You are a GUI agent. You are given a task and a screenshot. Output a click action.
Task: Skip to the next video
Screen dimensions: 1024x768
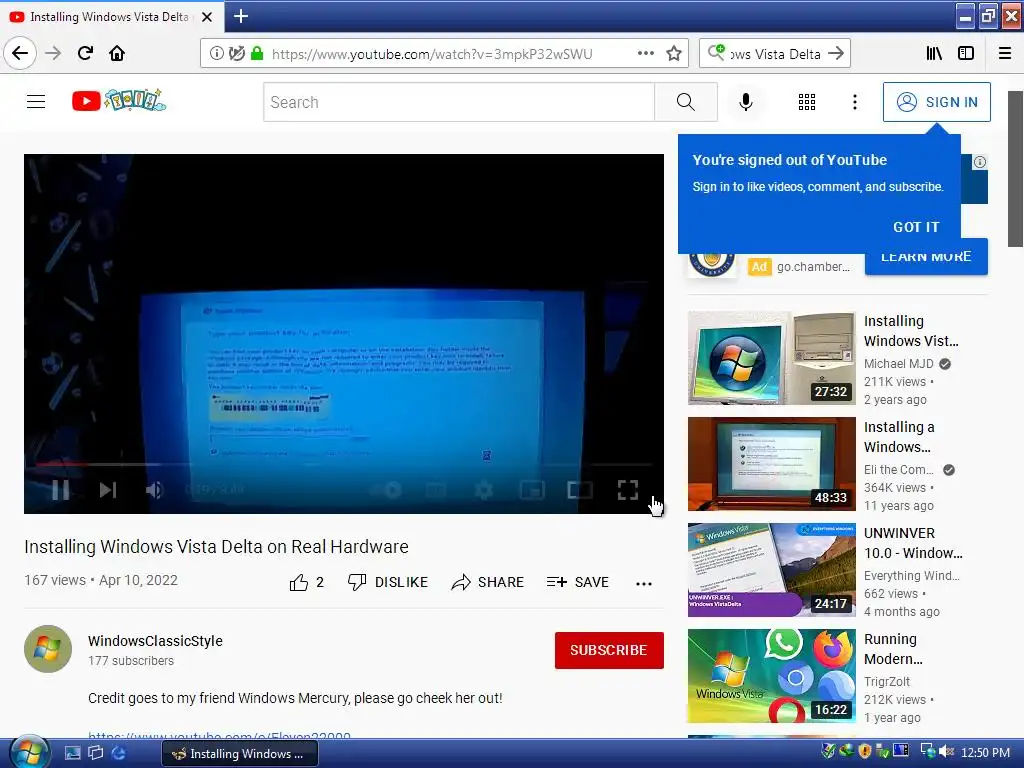[x=108, y=490]
